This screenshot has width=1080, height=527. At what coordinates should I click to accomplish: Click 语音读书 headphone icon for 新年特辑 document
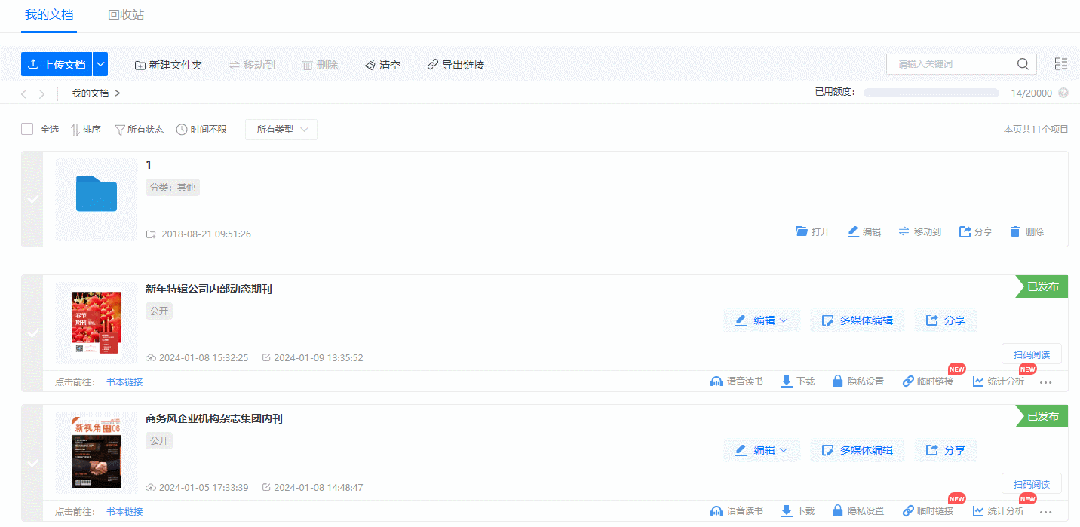click(716, 382)
